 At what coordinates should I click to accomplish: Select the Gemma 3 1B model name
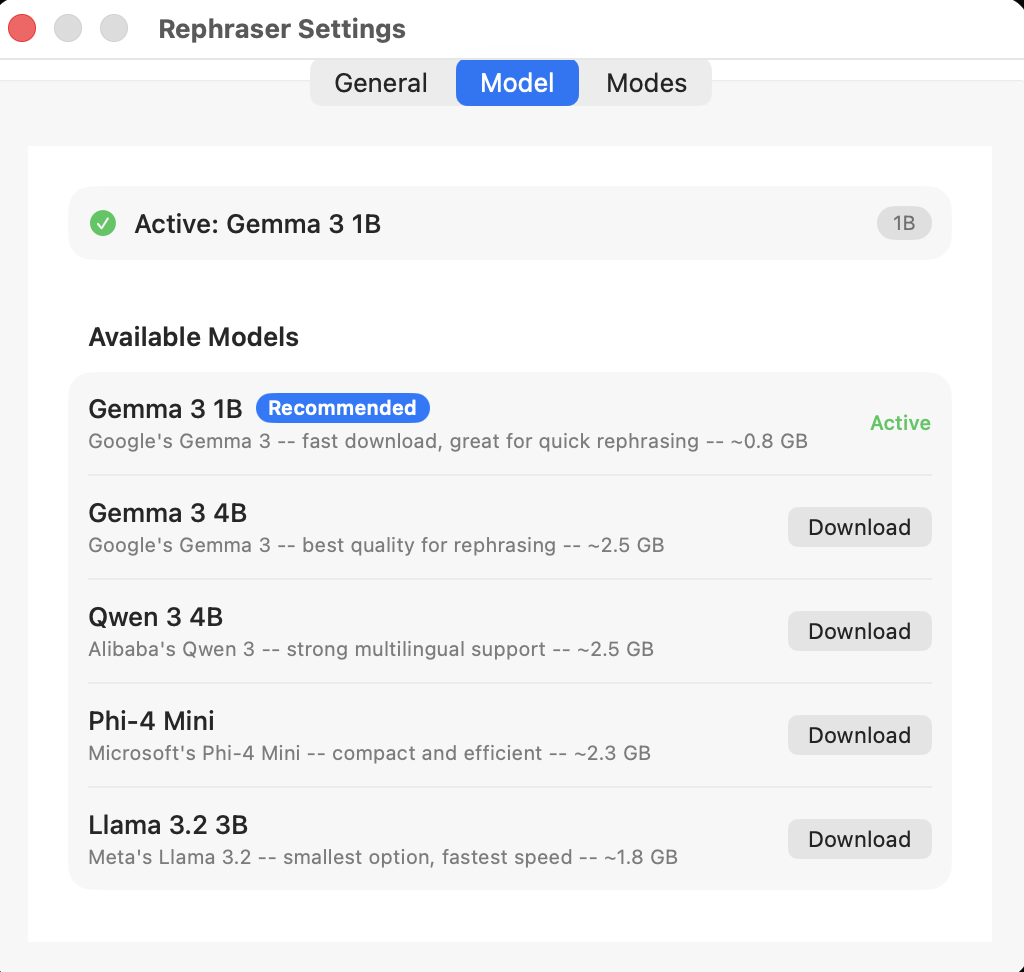(165, 409)
